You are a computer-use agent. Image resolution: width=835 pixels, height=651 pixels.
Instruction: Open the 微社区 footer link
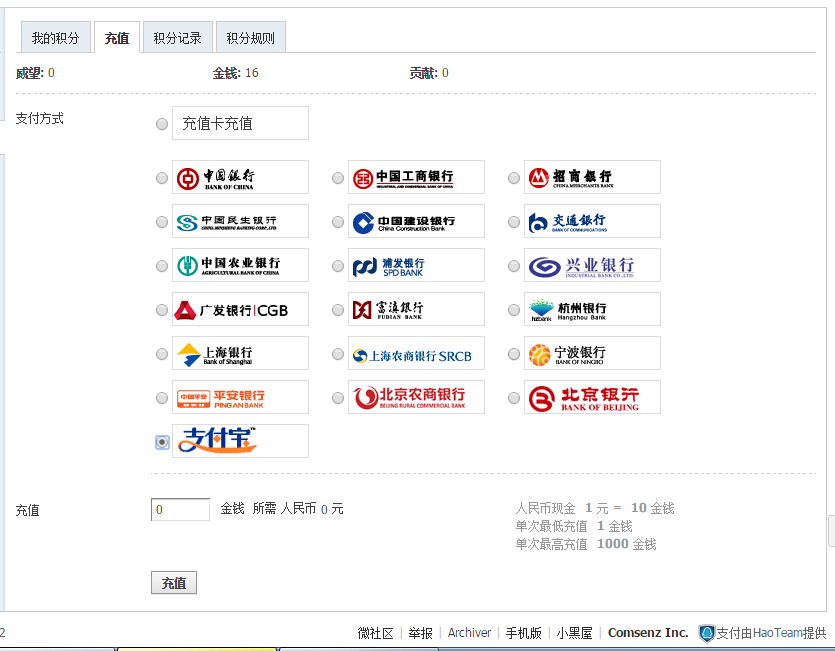click(x=375, y=633)
